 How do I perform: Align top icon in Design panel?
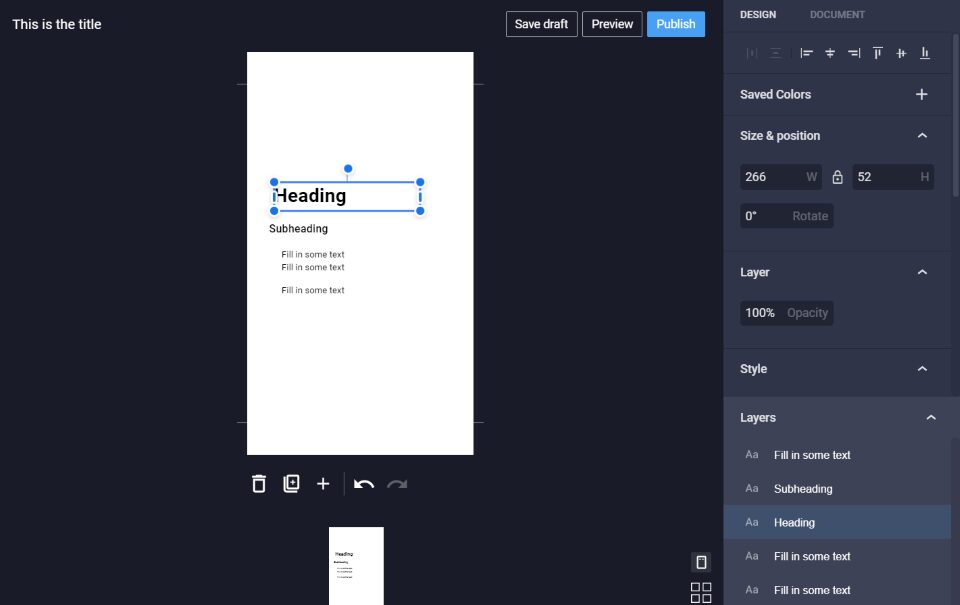(877, 53)
